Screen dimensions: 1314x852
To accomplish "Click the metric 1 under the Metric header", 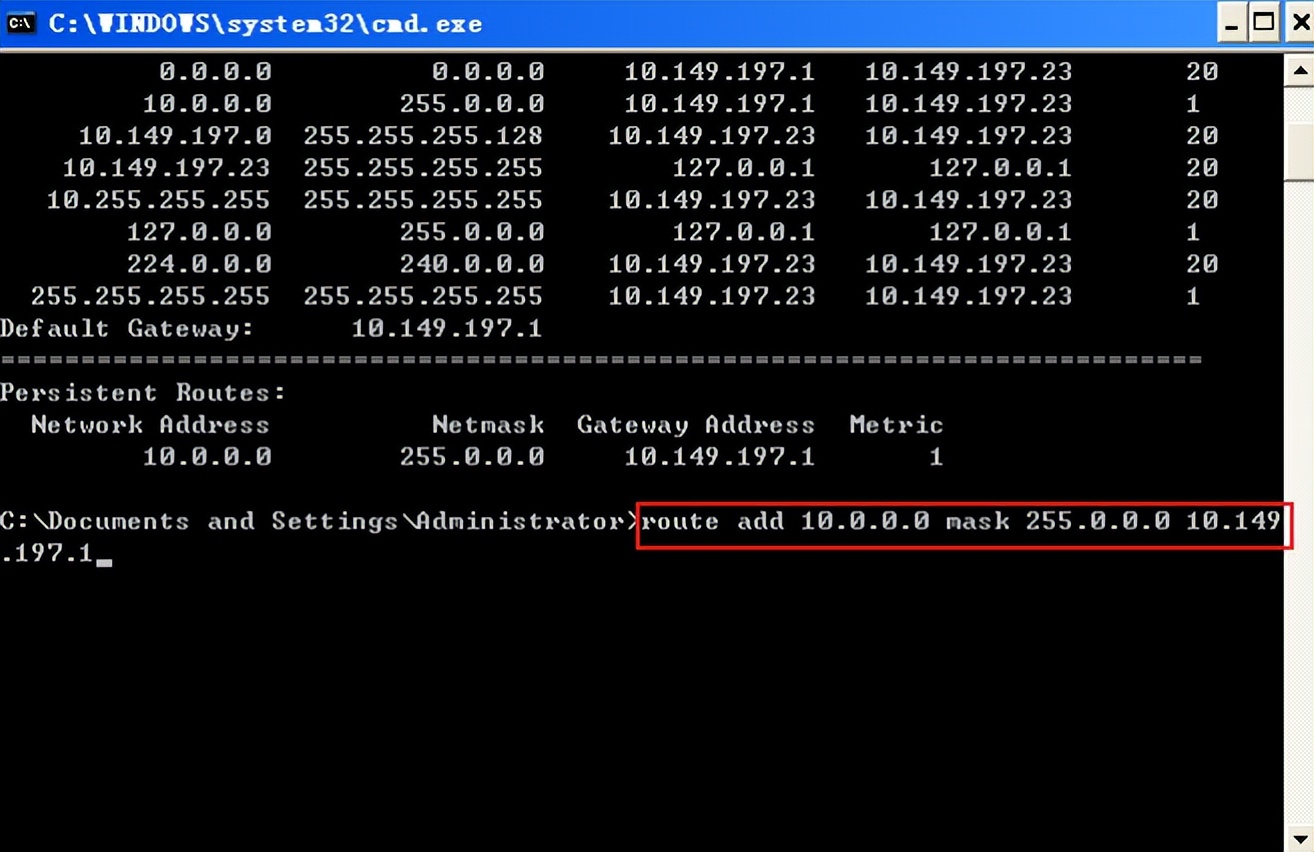I will [x=936, y=457].
